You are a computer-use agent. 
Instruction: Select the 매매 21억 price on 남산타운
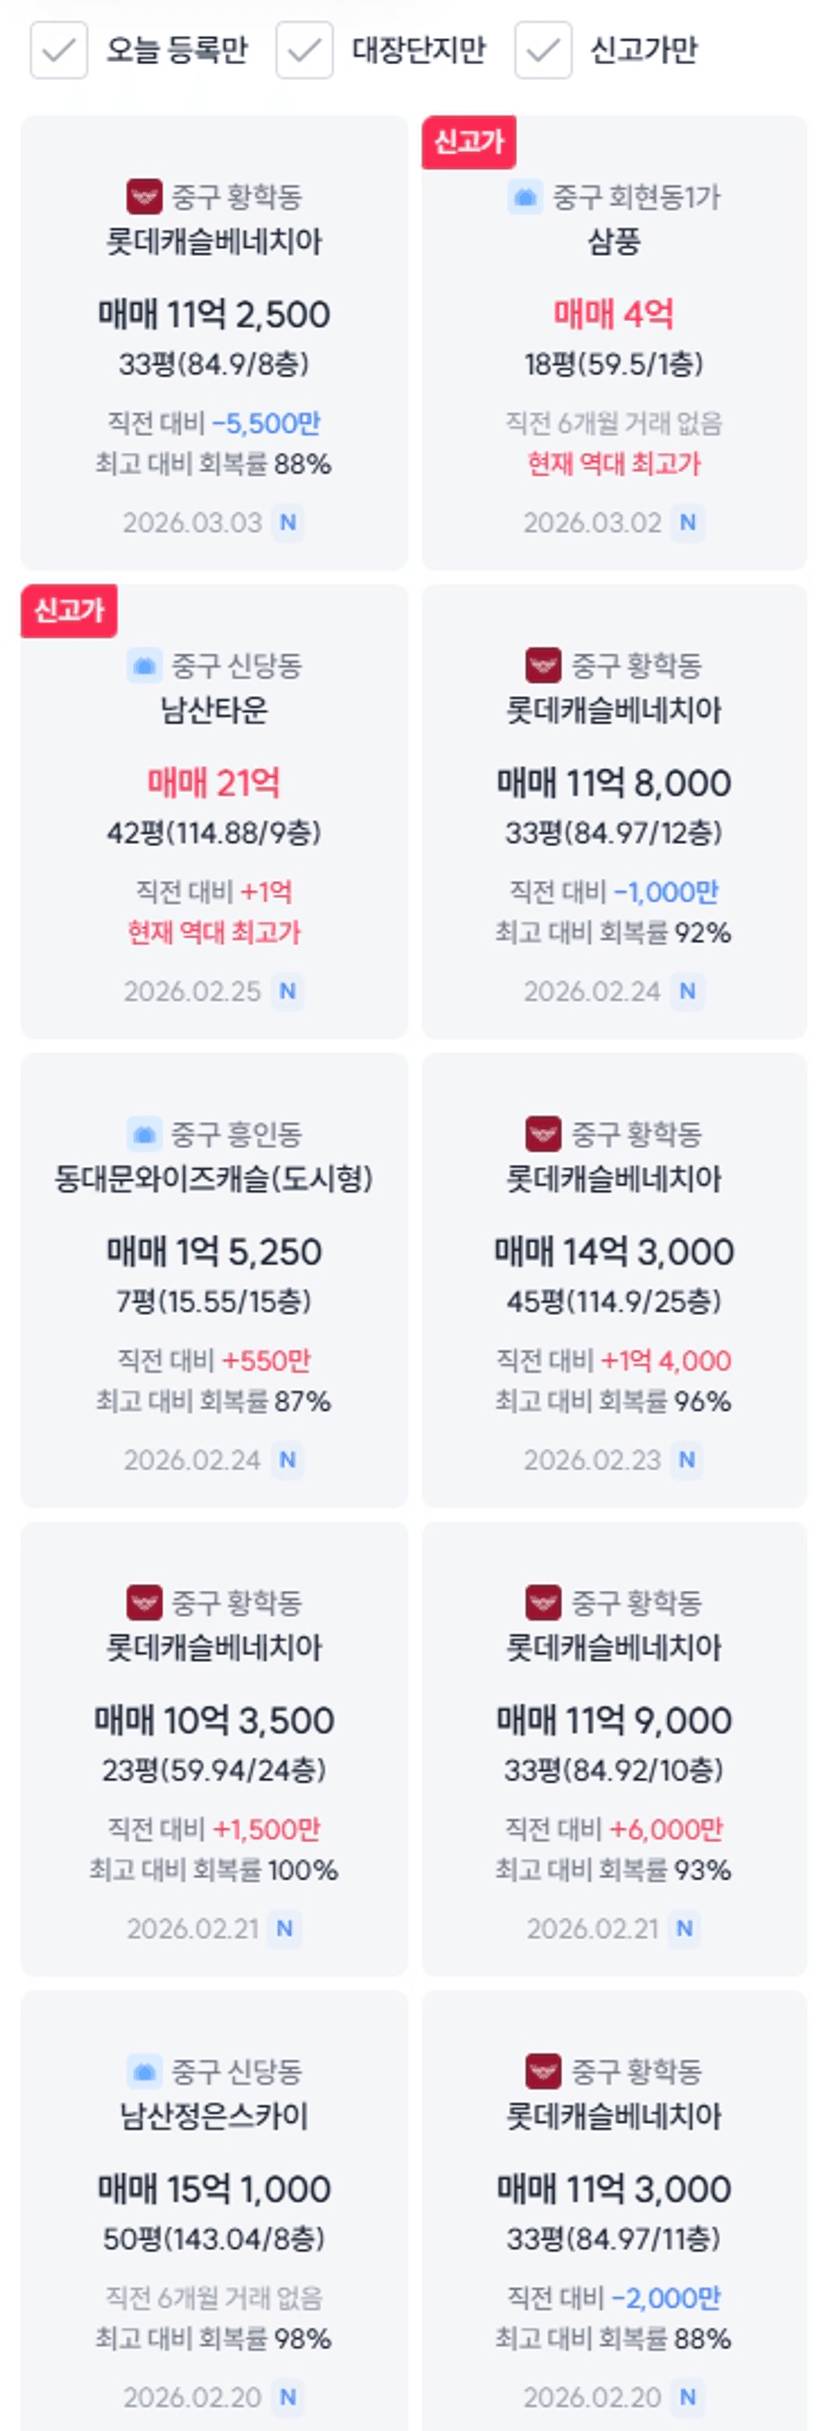[x=214, y=783]
